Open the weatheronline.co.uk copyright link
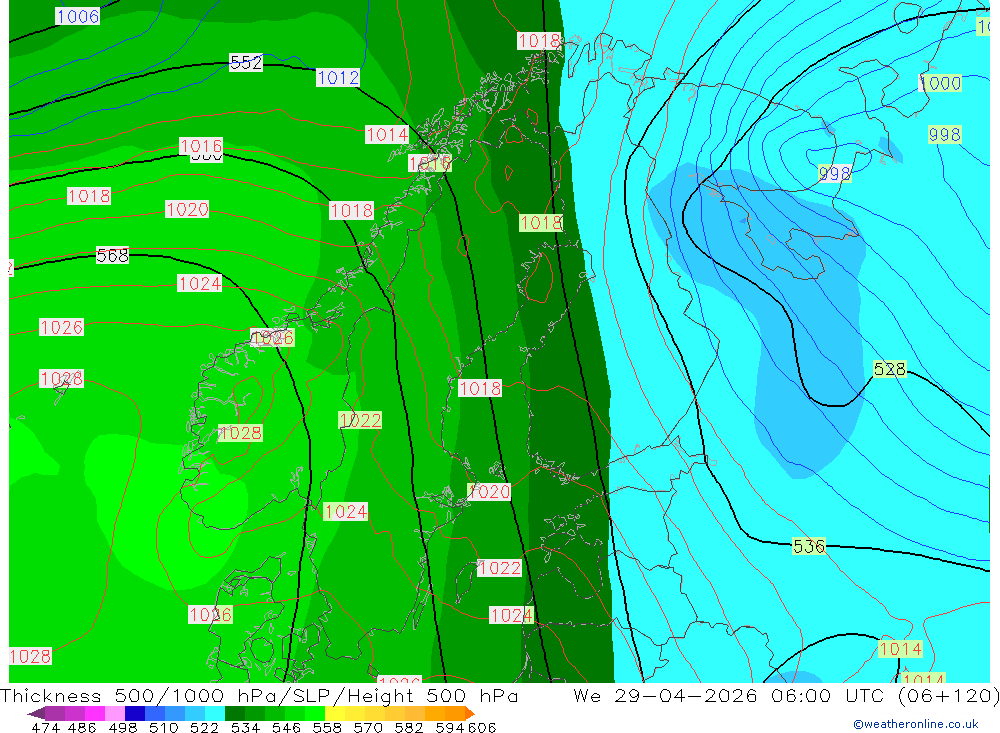Image resolution: width=1000 pixels, height=733 pixels. [x=915, y=724]
